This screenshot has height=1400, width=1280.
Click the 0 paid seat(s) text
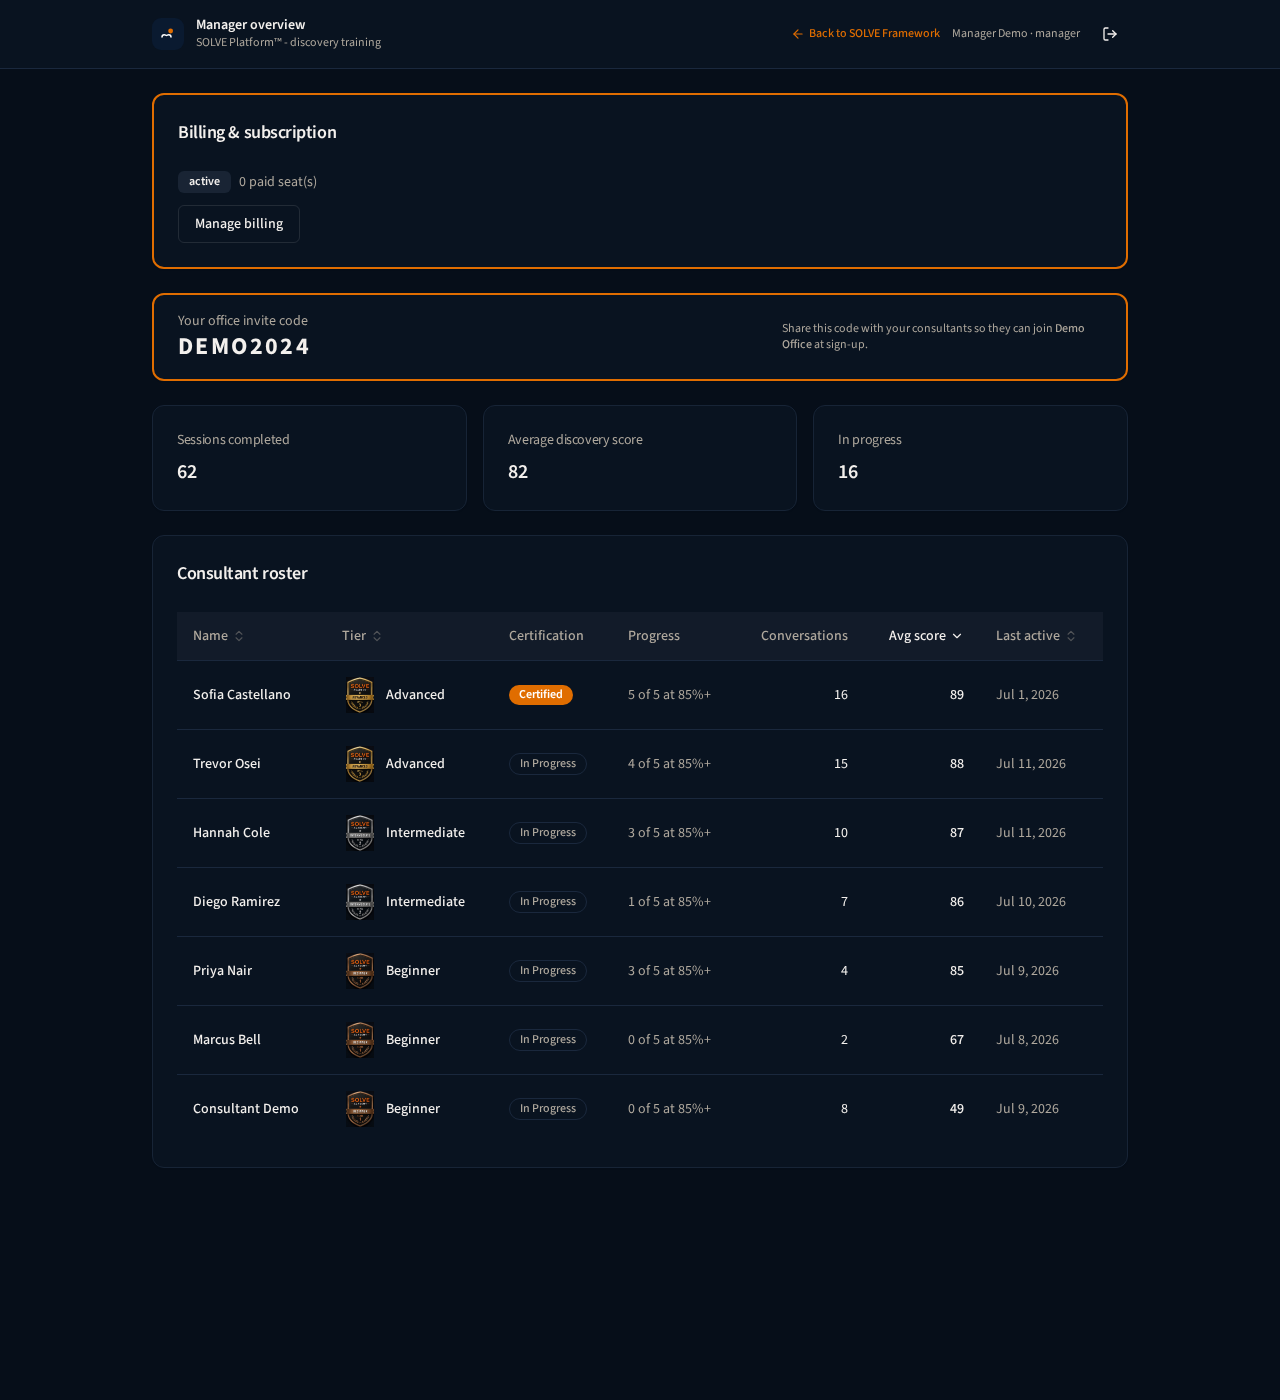click(x=278, y=182)
